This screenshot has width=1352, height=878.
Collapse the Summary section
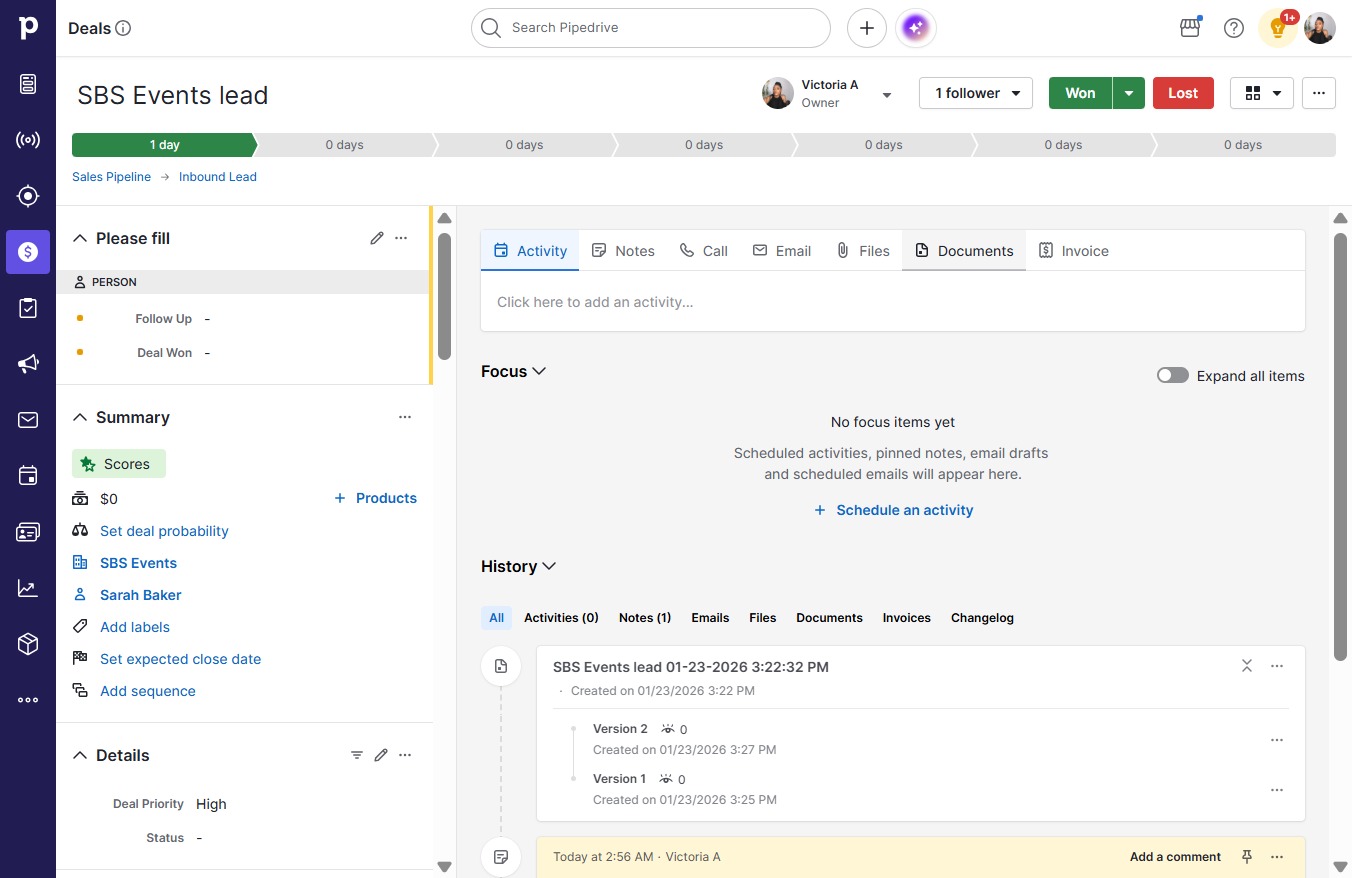[80, 417]
